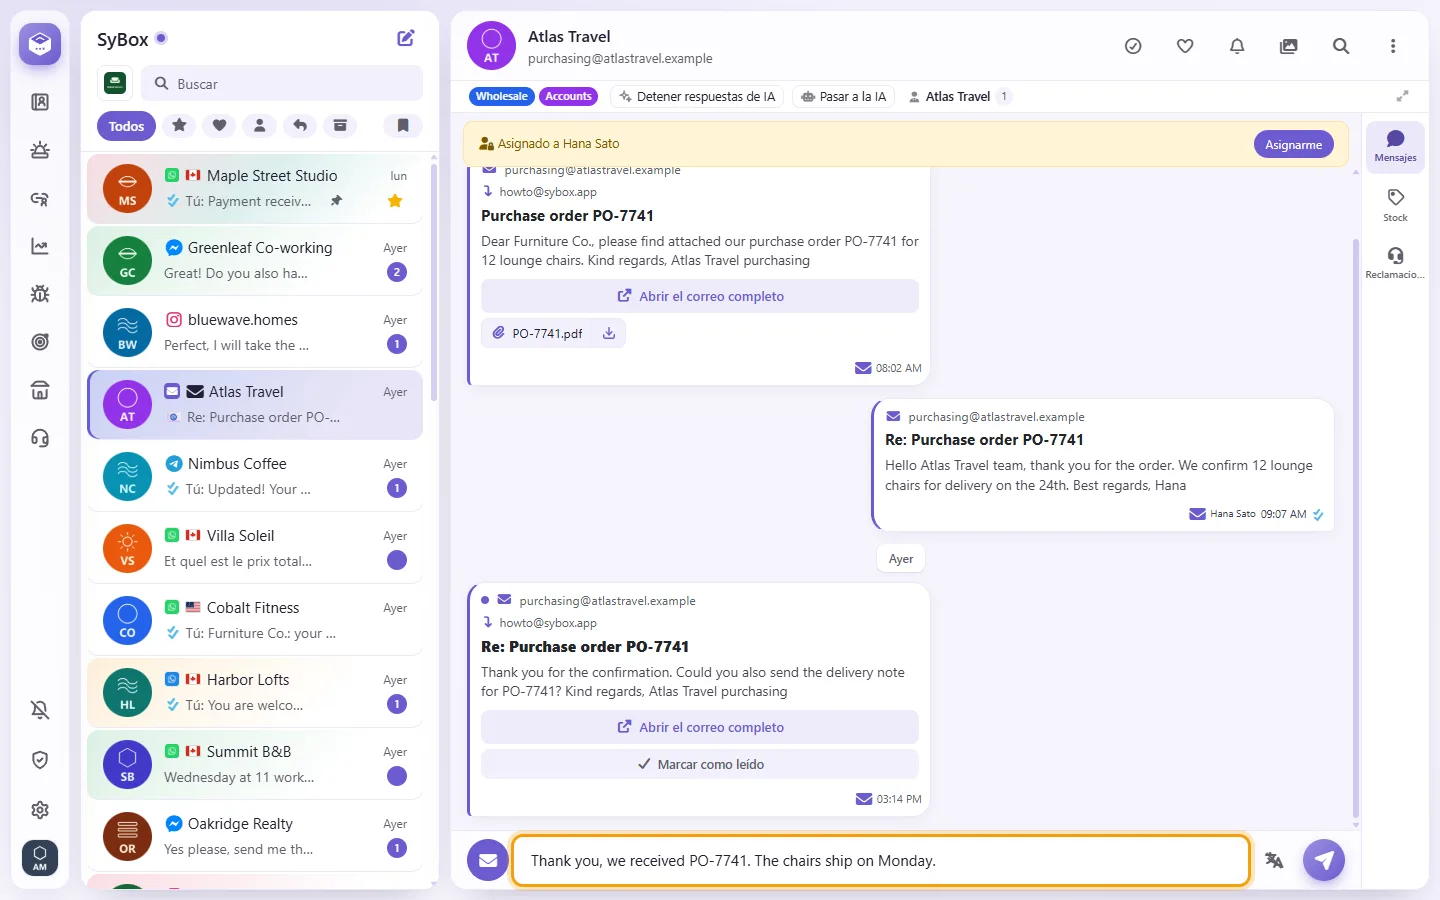Open the Atlas Travel contact chip
Viewport: 1440px width, 900px height.
tap(959, 97)
